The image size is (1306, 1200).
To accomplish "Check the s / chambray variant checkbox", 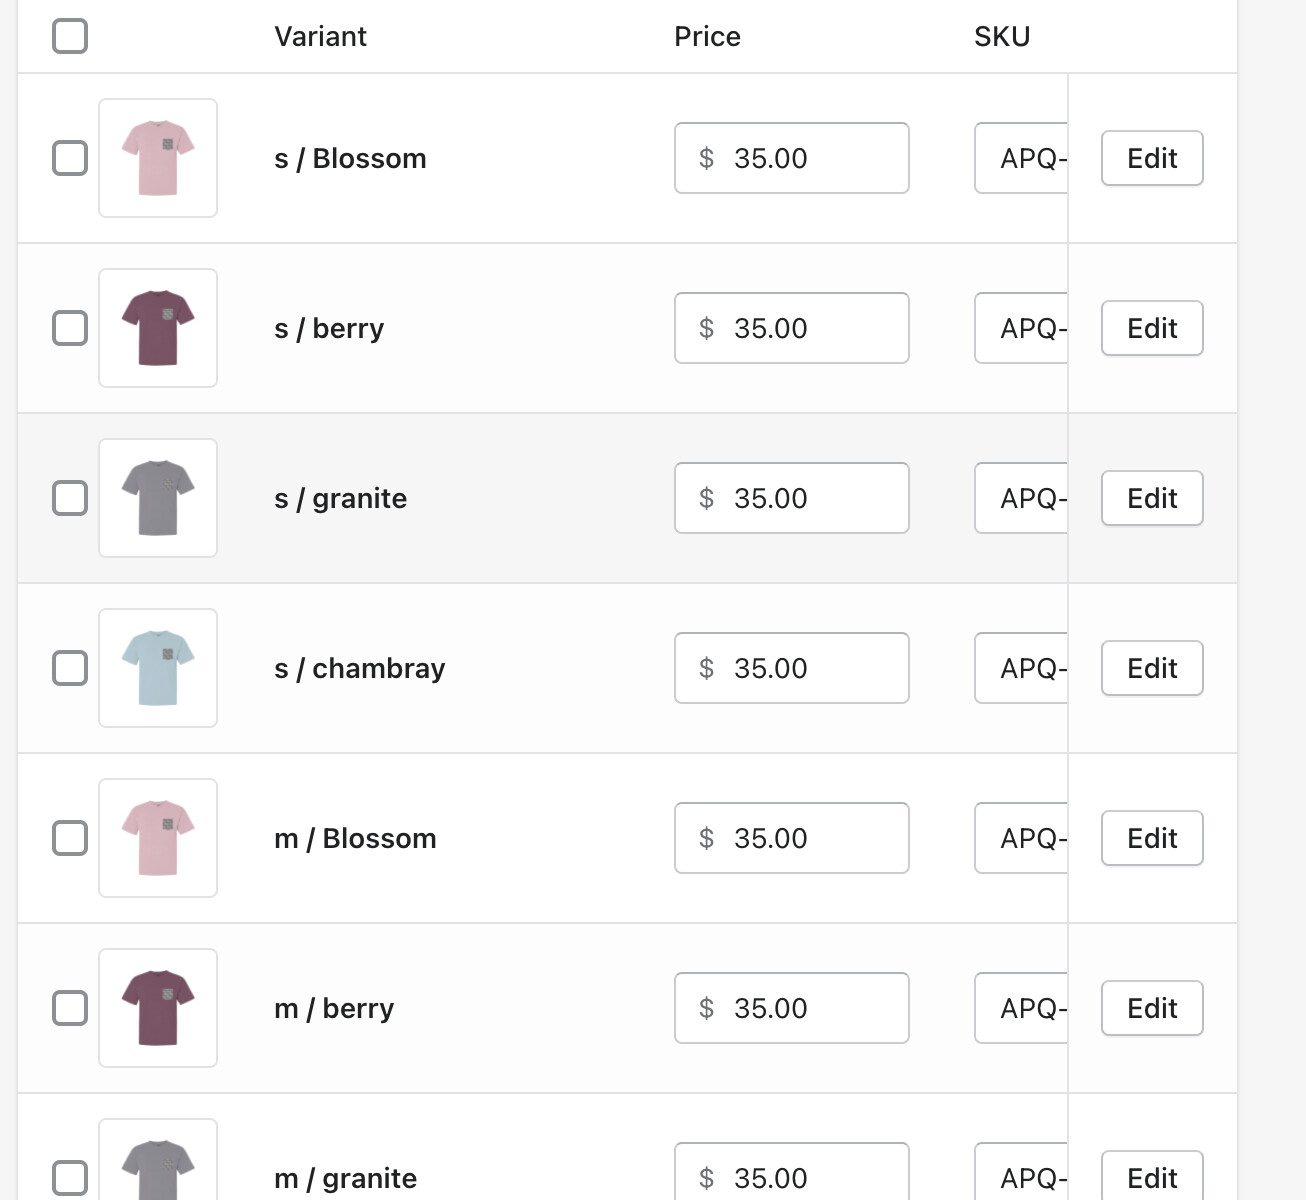I will [x=70, y=668].
